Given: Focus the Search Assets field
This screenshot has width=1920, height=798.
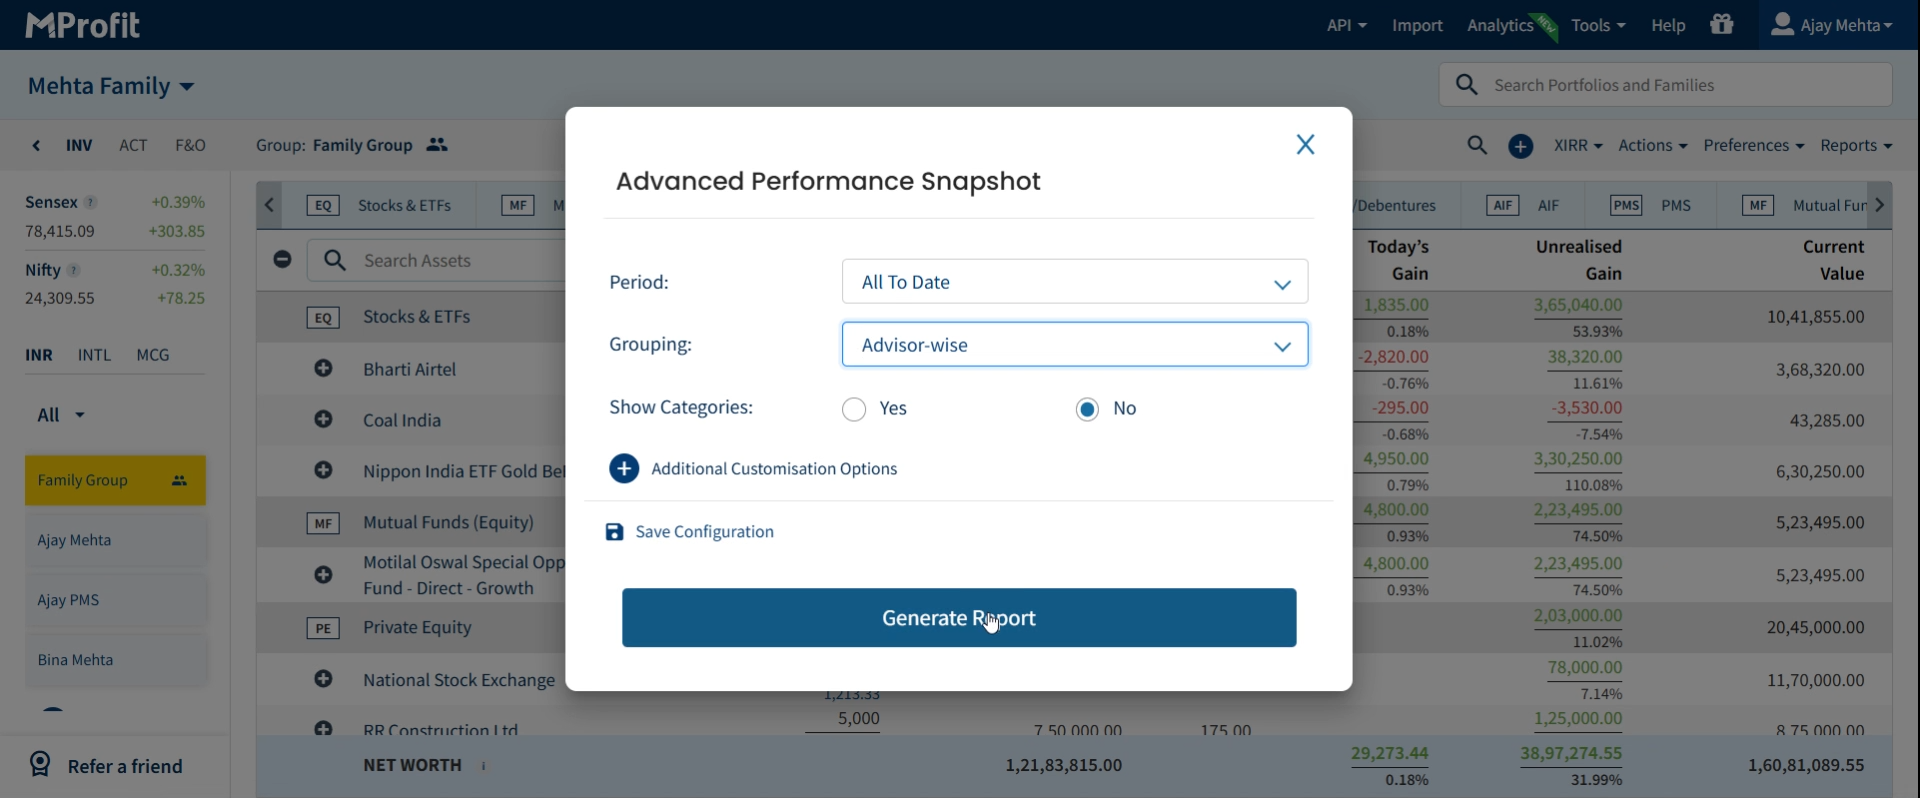Looking at the screenshot, I should coord(436,261).
